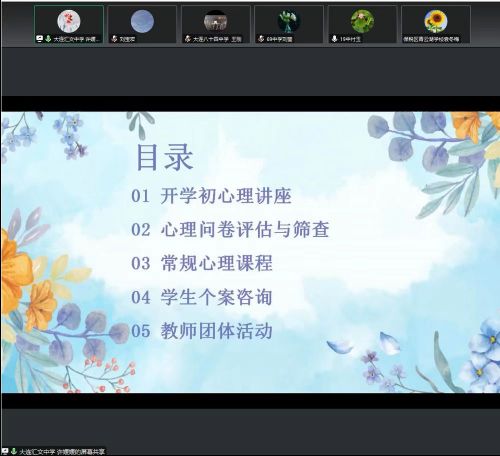Viewport: 500px width, 456px height.
Task: Click muted mic icon on 69中学 participant tile
Action: [x=261, y=39]
